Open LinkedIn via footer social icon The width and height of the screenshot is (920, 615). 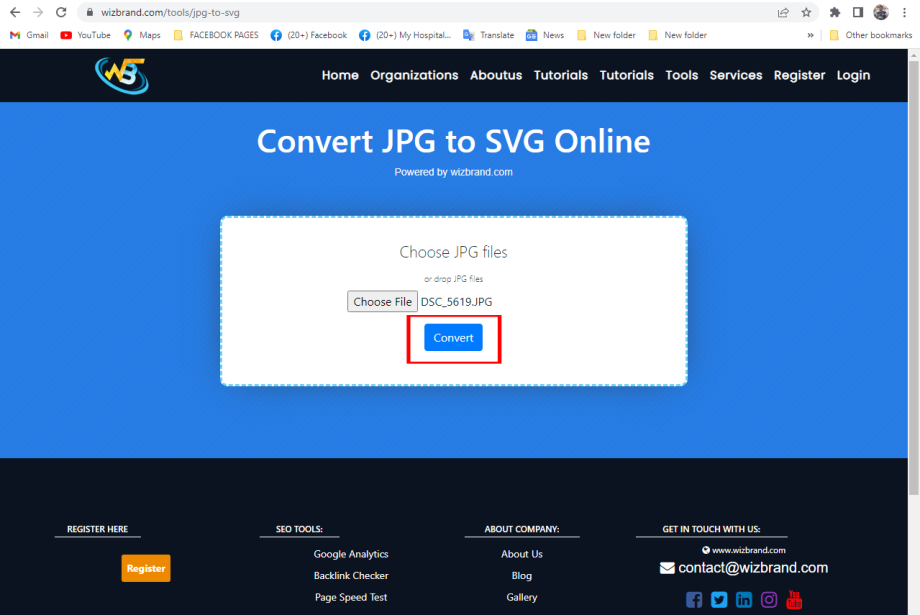click(x=744, y=599)
